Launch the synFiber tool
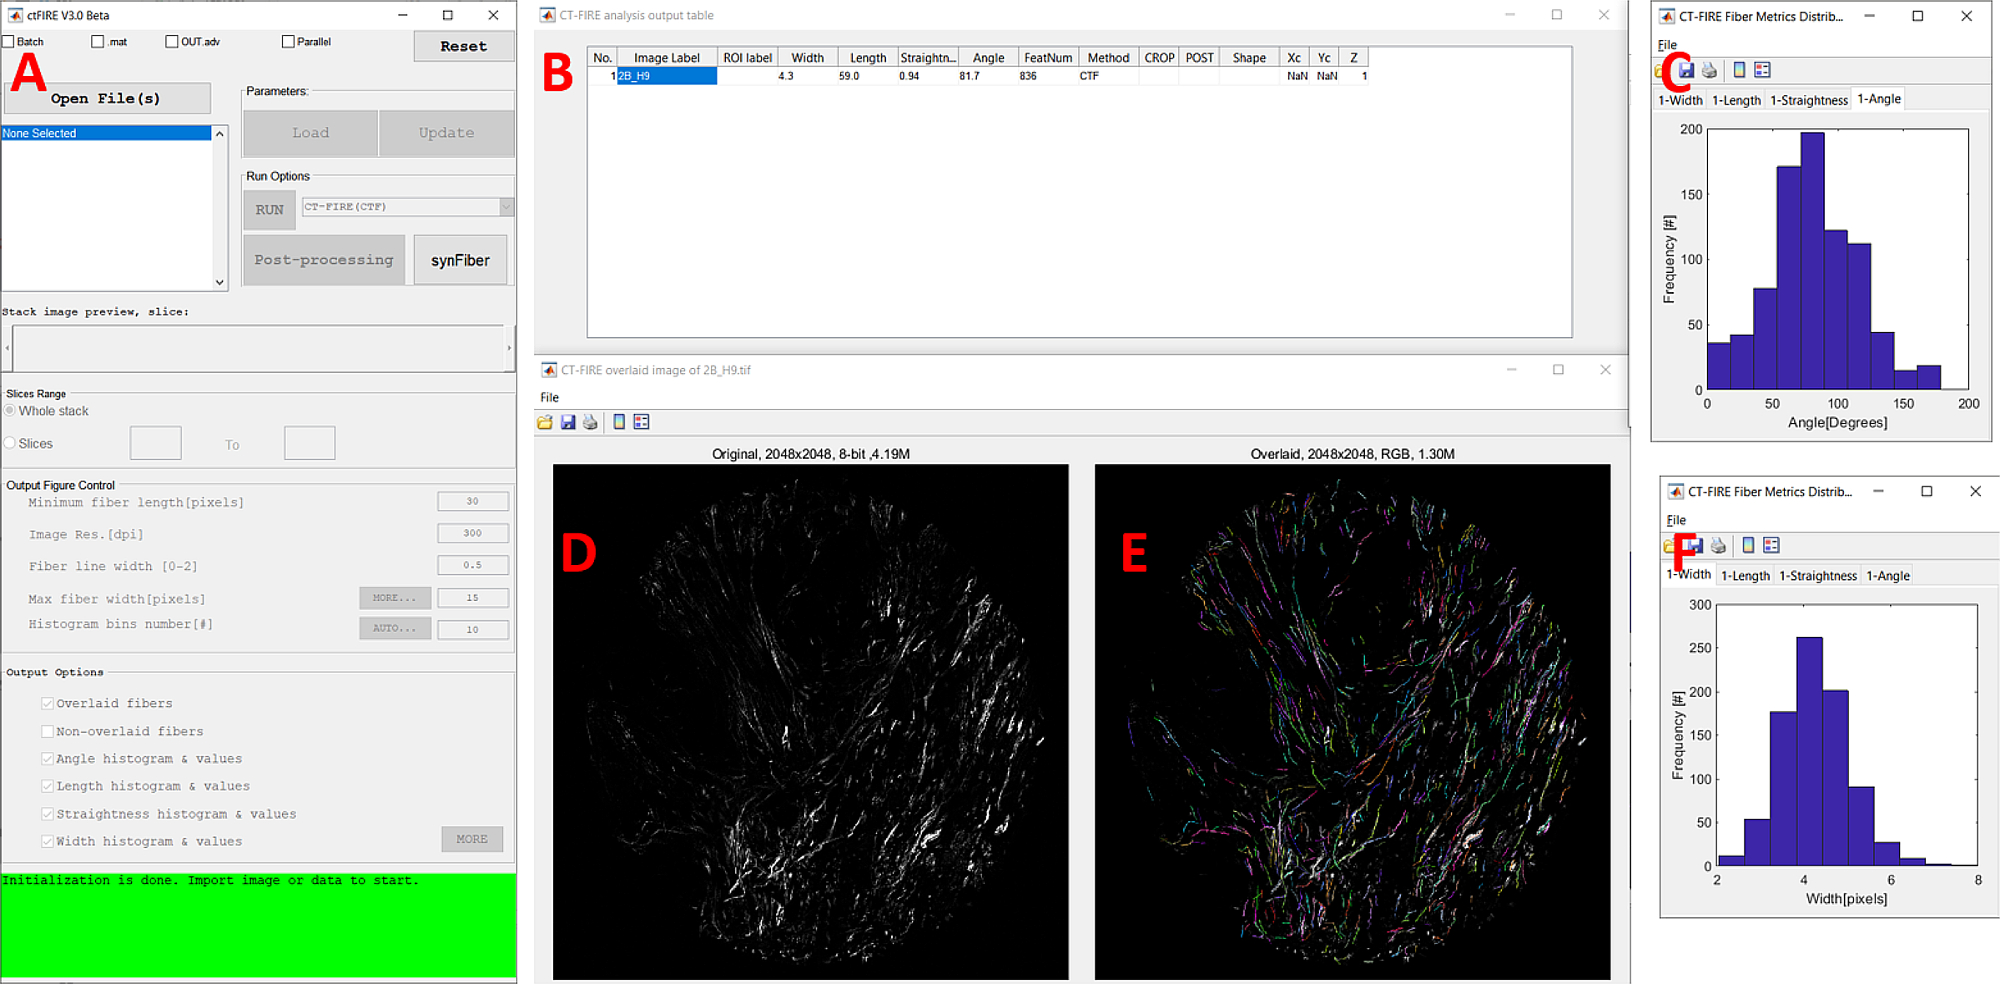Image resolution: width=2000 pixels, height=984 pixels. click(x=460, y=260)
